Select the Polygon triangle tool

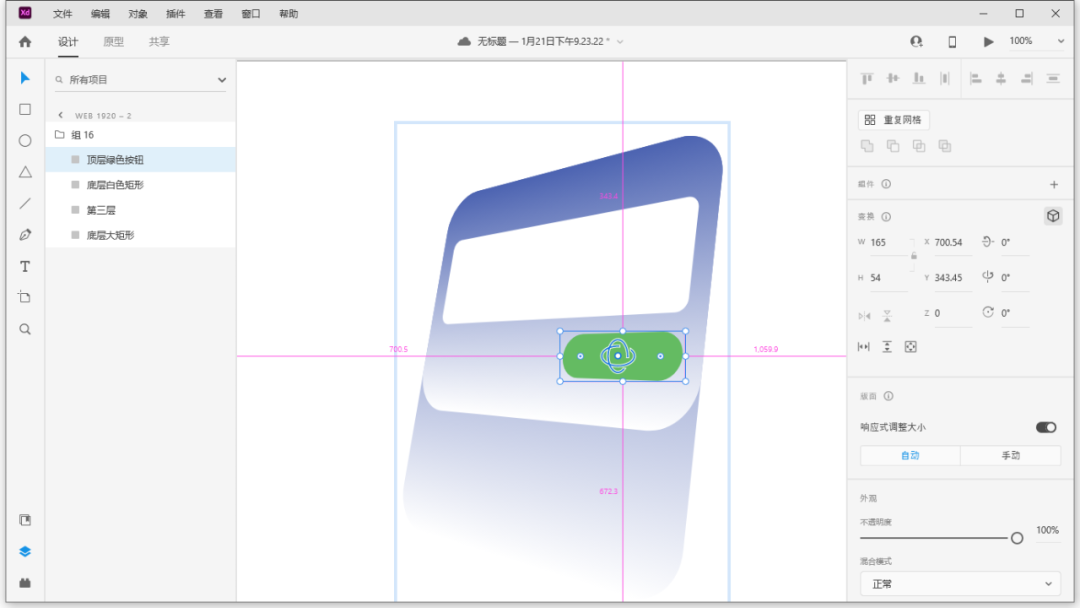point(25,172)
